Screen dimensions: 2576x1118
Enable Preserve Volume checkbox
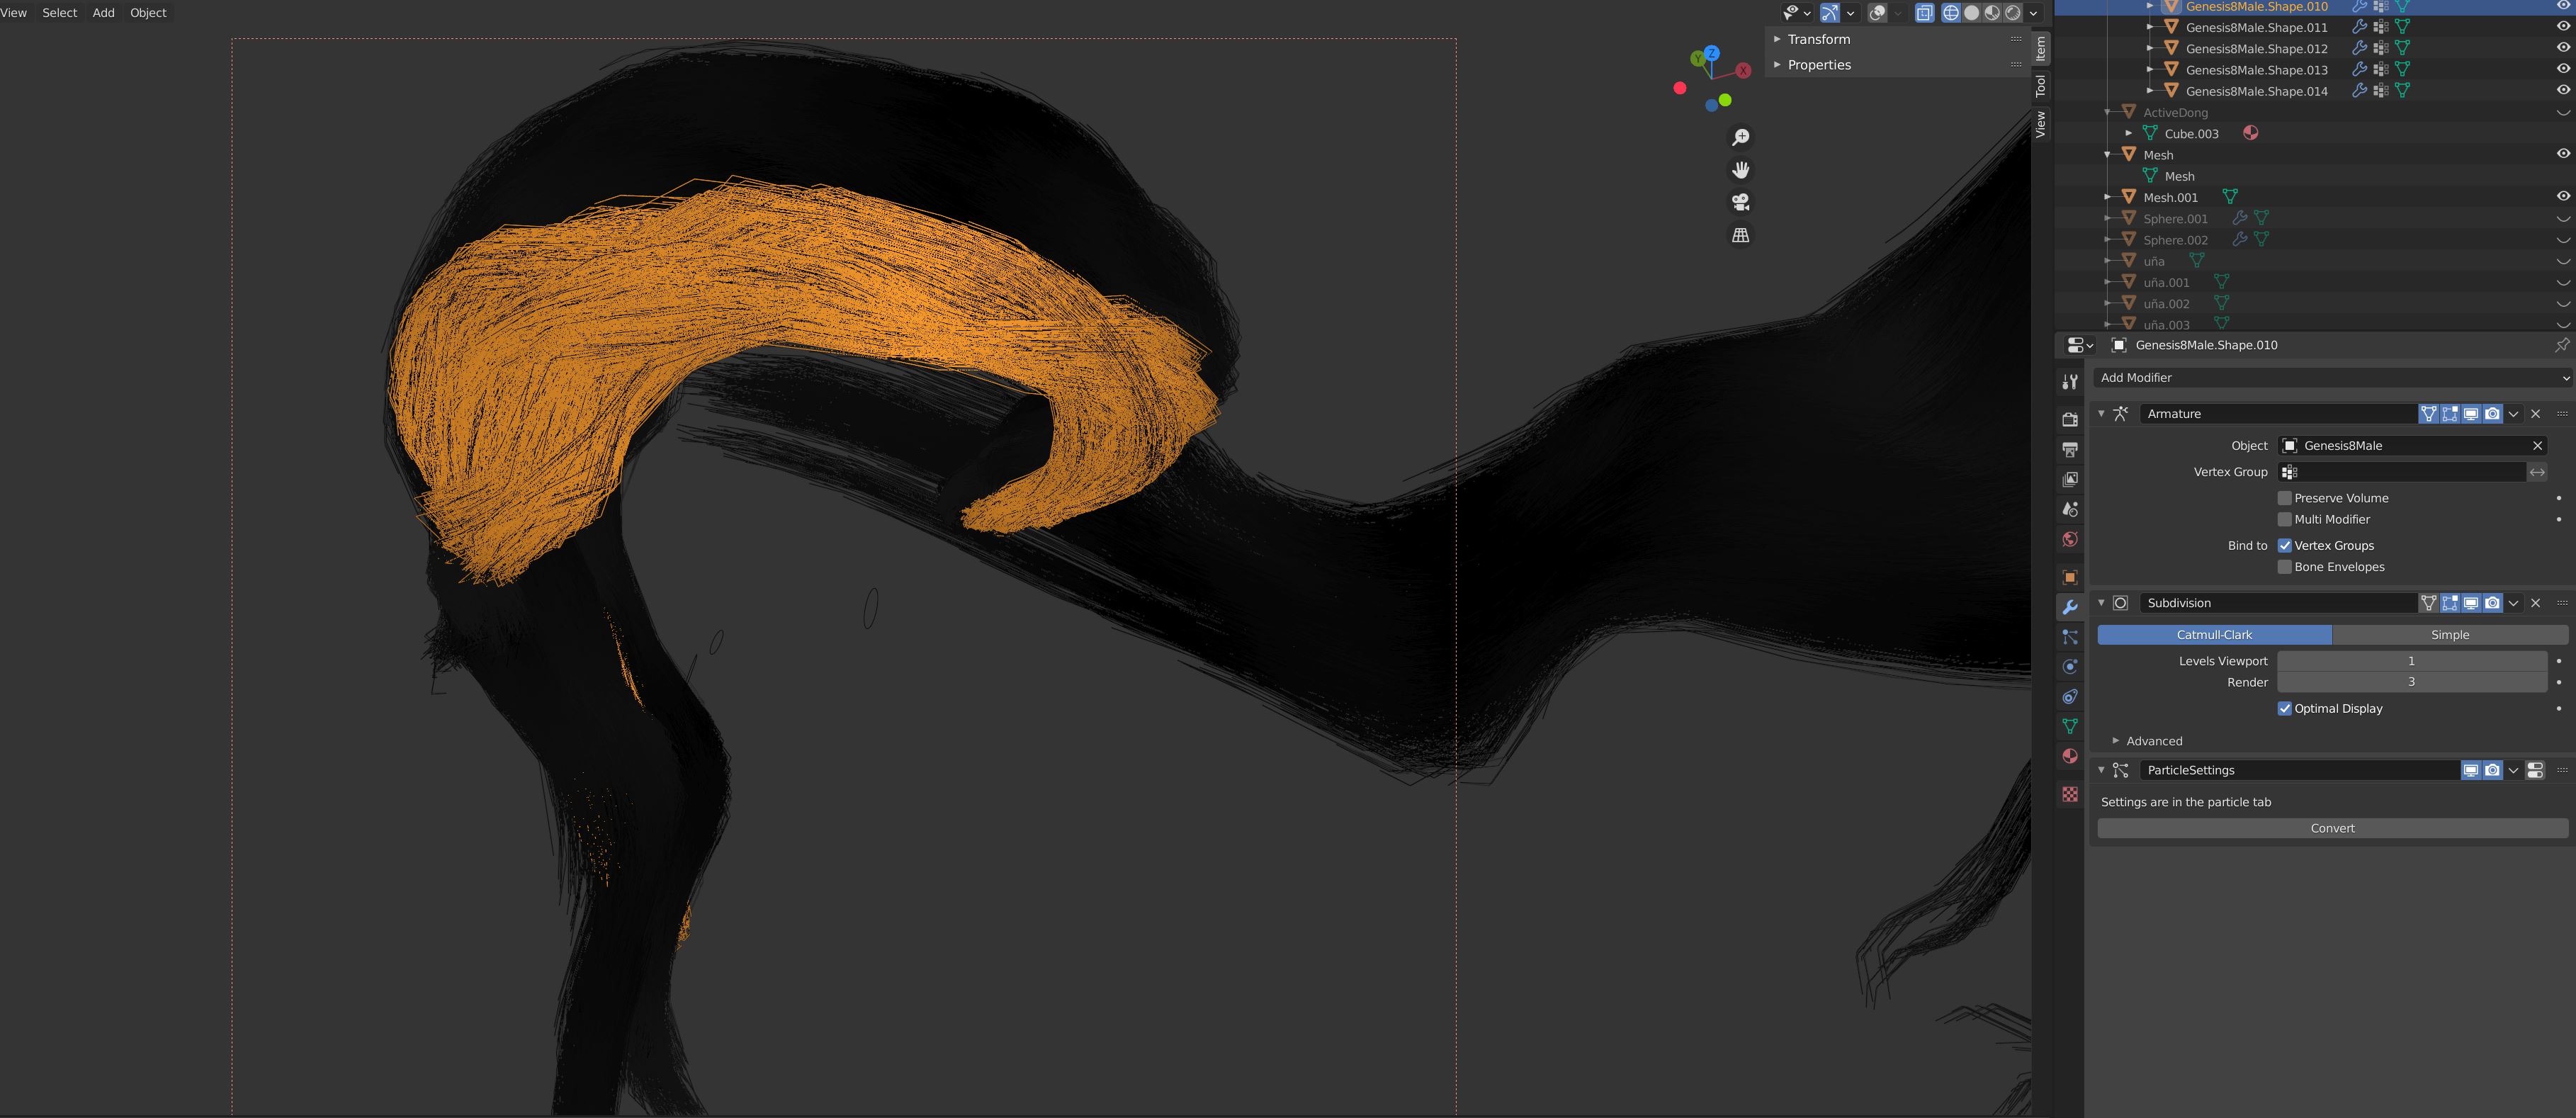(2285, 498)
